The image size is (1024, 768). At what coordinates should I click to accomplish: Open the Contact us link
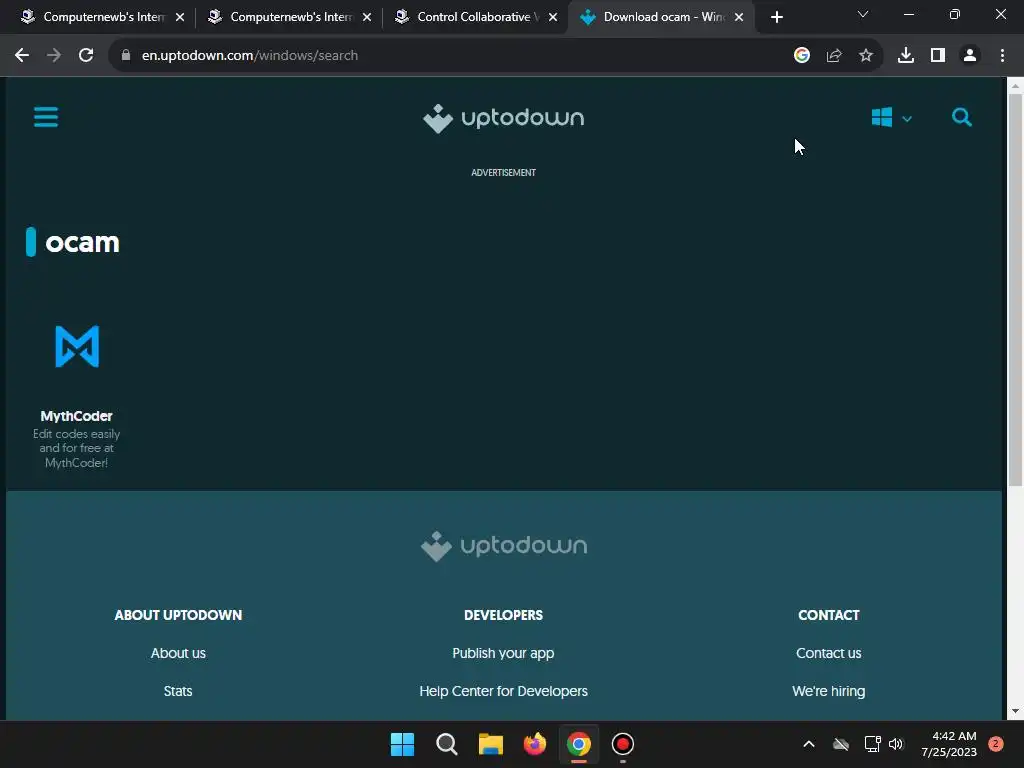pos(828,653)
